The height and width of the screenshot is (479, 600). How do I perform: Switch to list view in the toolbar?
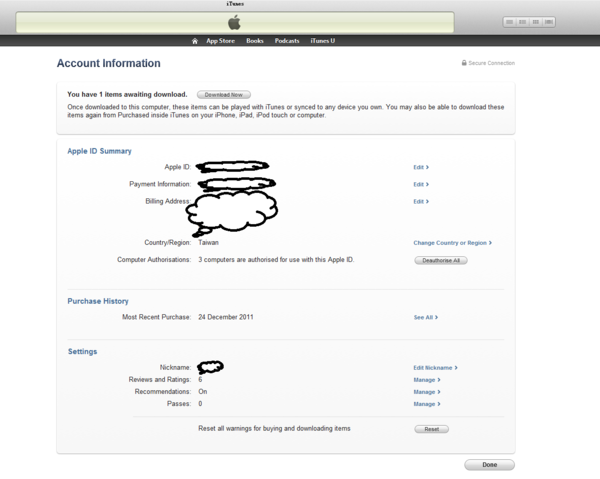pos(509,22)
